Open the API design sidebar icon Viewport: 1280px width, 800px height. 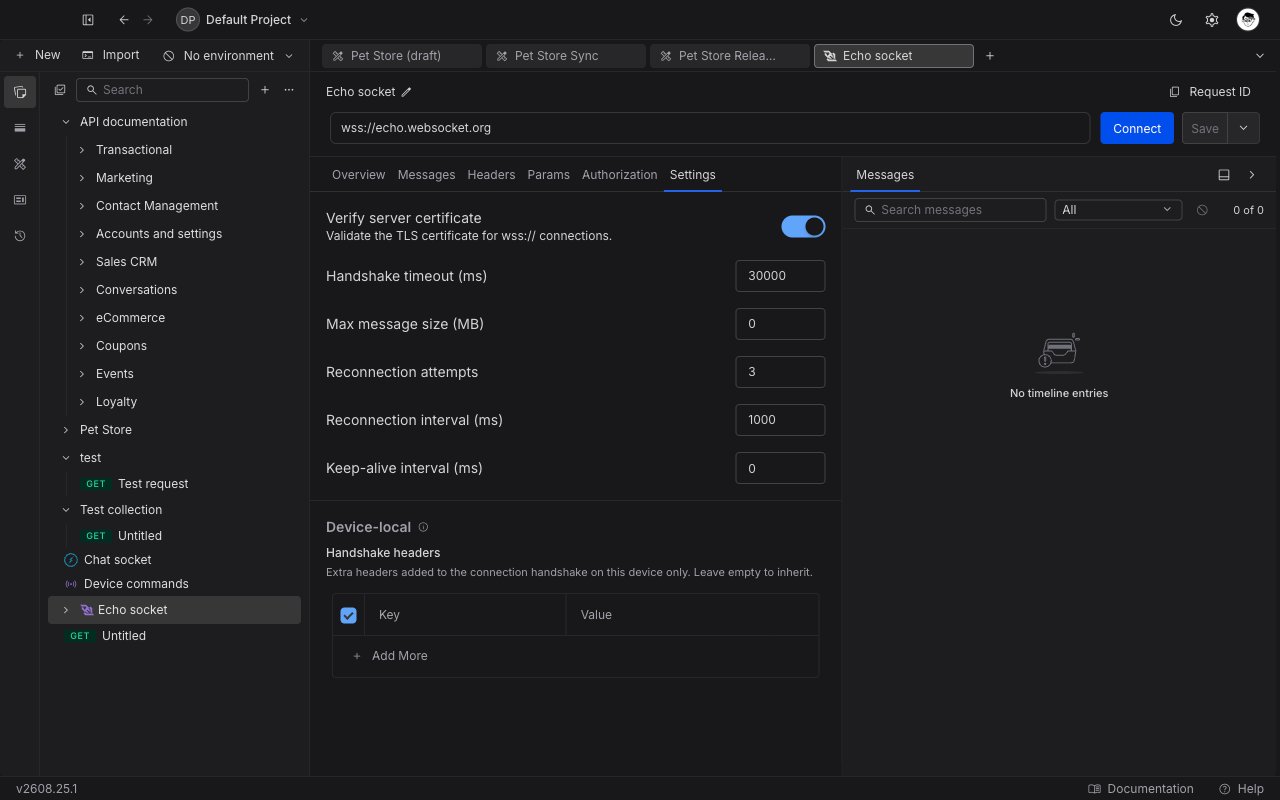(x=20, y=164)
